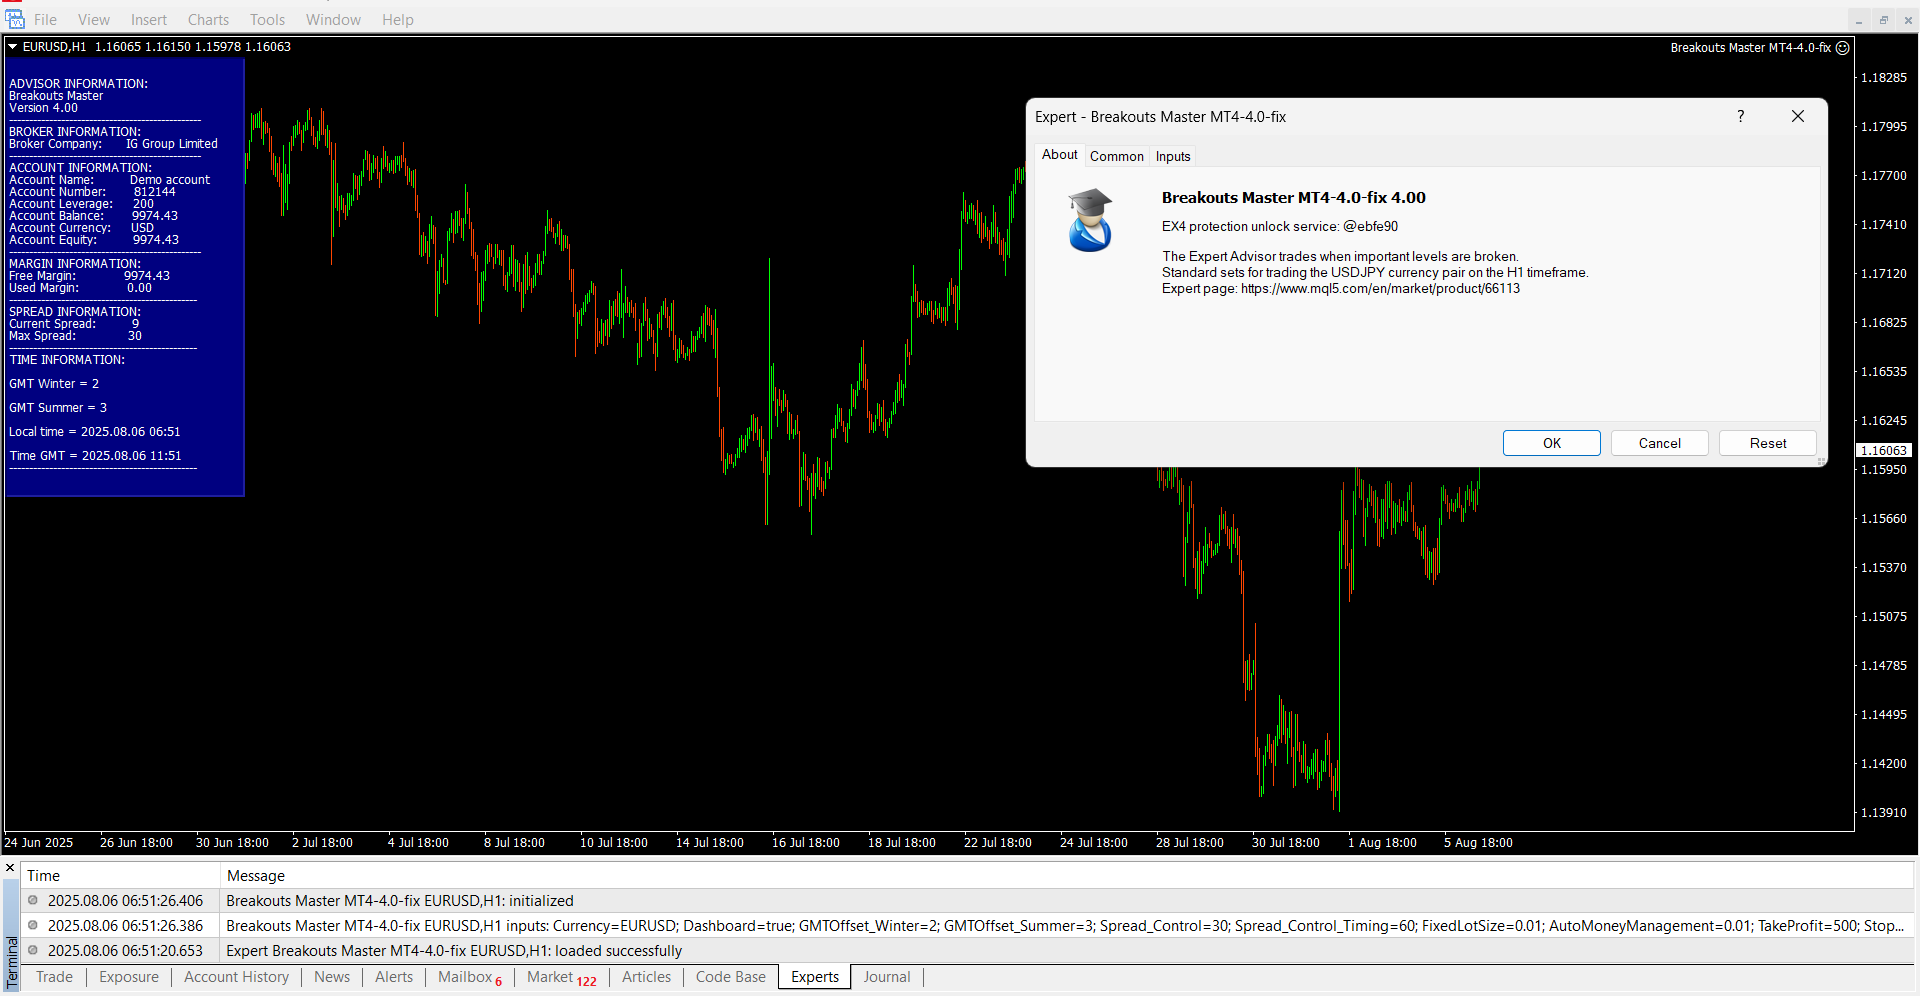This screenshot has height=996, width=1920.
Task: Select the log message starting 'inputs: Currency=EURUSD'
Action: [1064, 925]
